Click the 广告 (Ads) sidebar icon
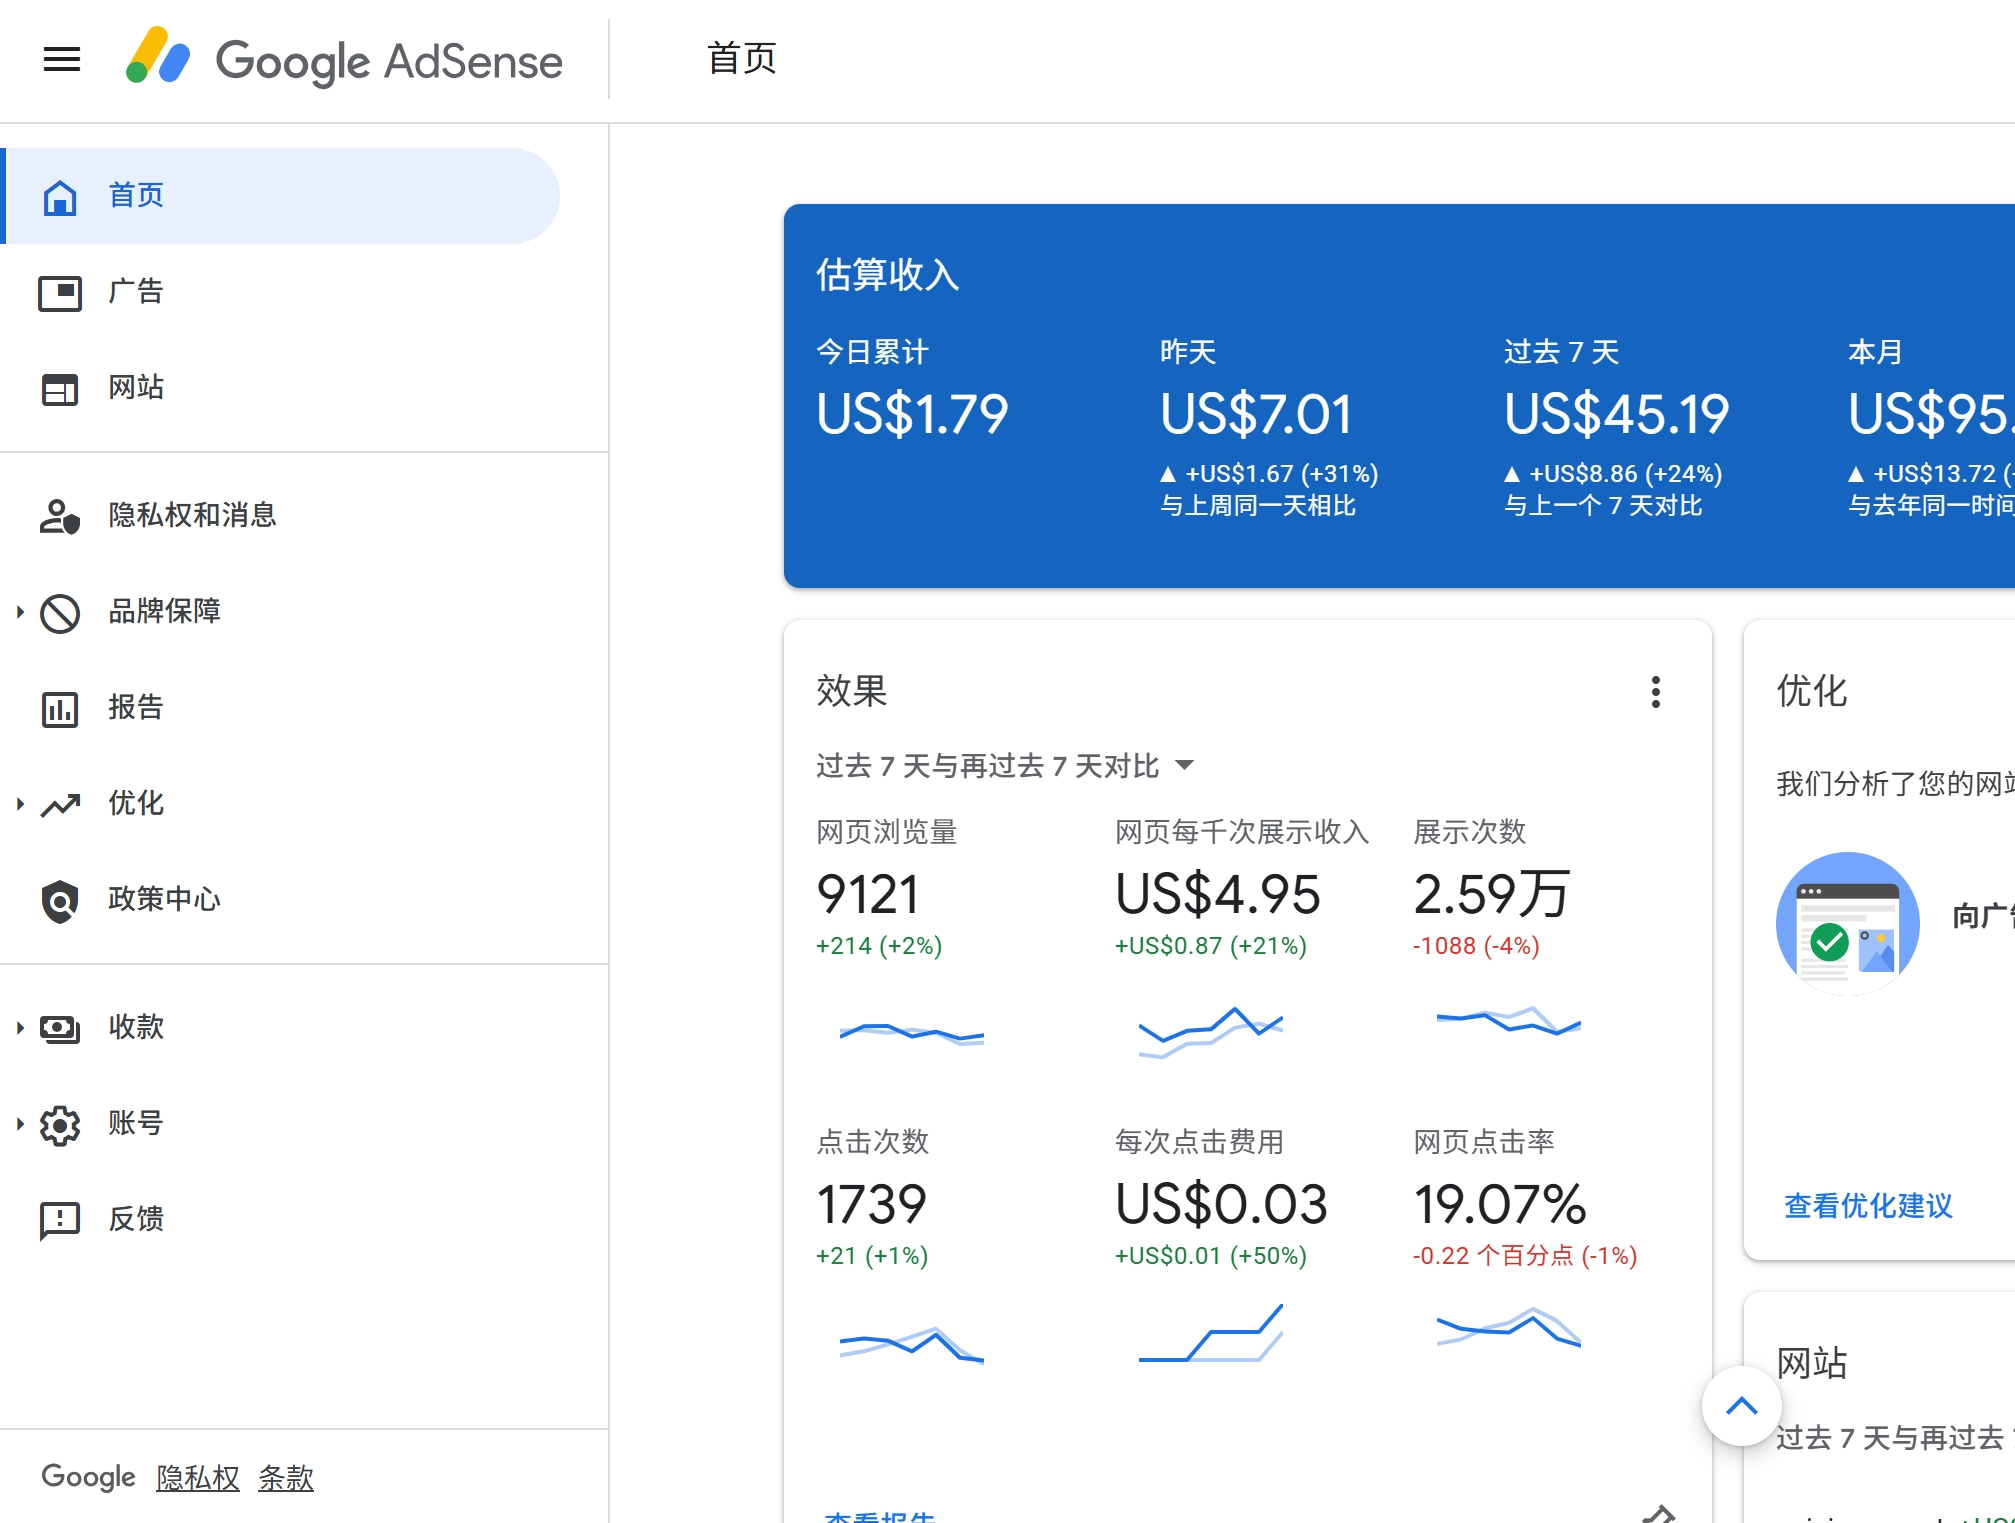The height and width of the screenshot is (1523, 2015). pyautogui.click(x=60, y=293)
